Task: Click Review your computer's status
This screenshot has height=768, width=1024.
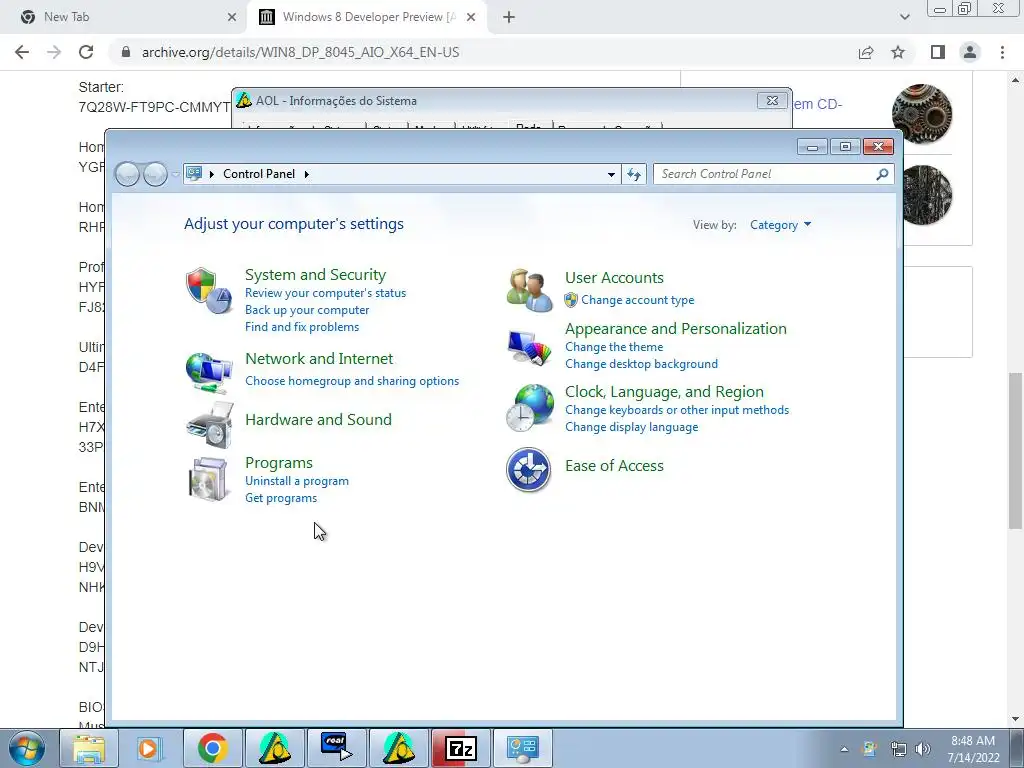Action: 325,293
